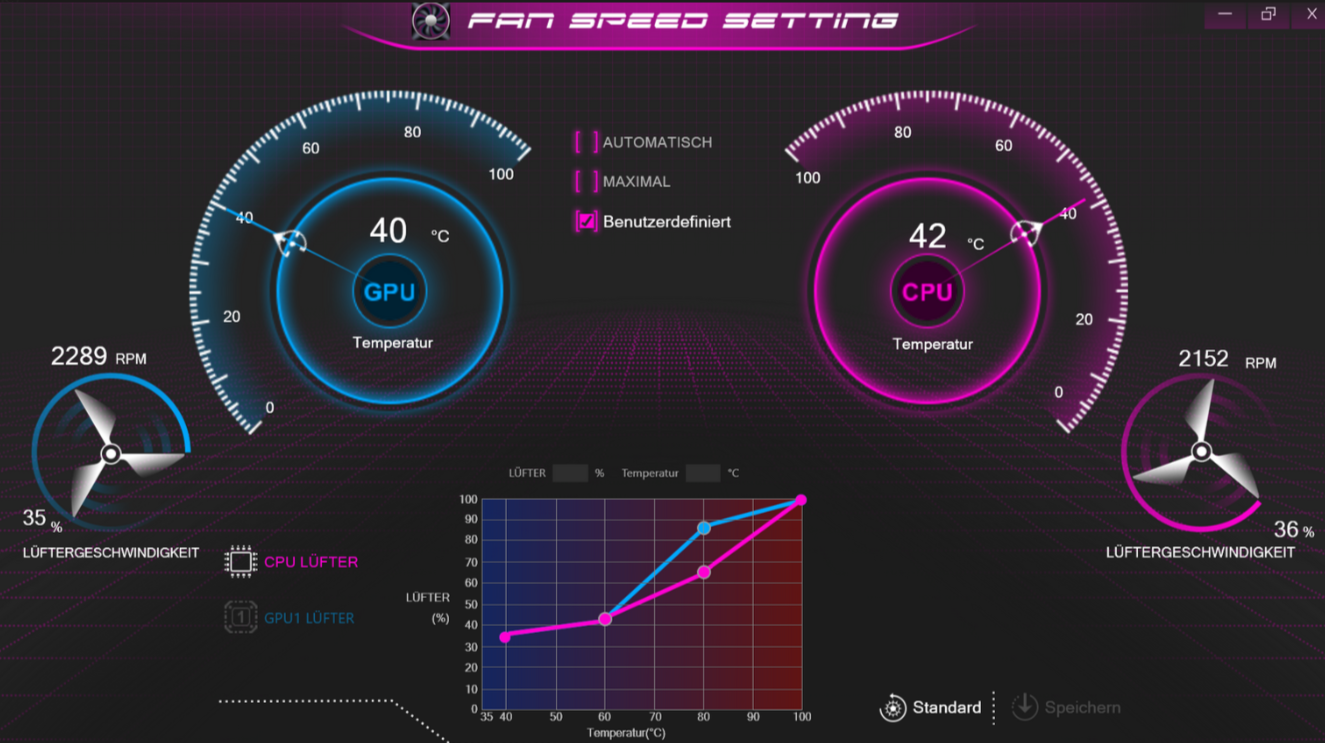
Task: Click the blue GPU fan blade icon
Action: [111, 454]
